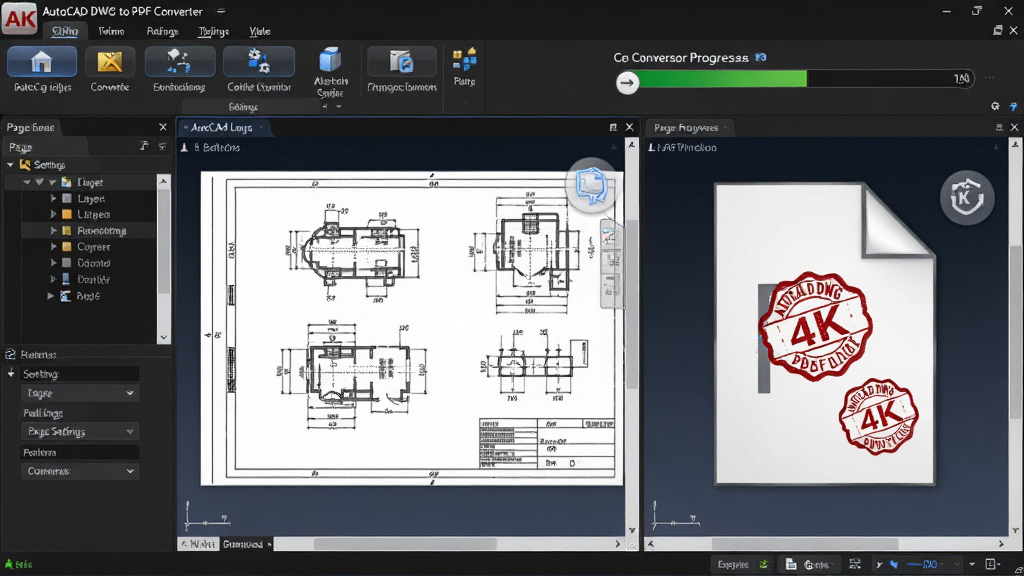This screenshot has width=1024, height=576.
Task: Click the Rarrp blocks icon
Action: pyautogui.click(x=464, y=59)
